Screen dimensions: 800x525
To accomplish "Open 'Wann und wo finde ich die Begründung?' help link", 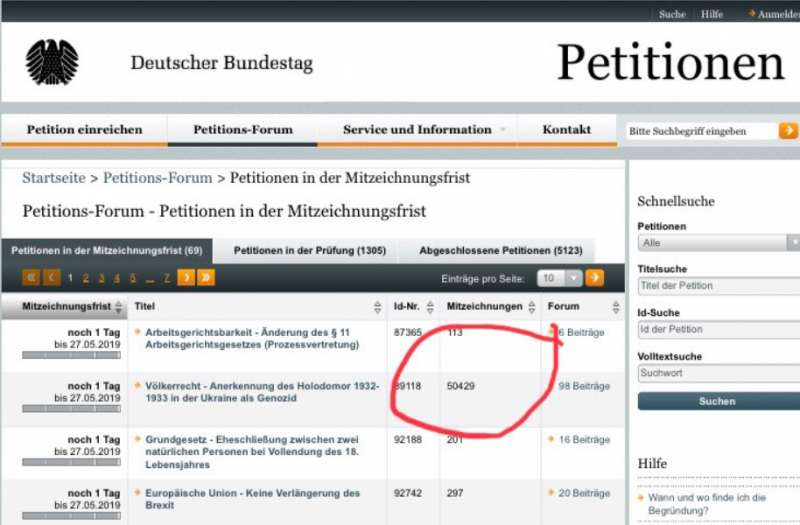I will [x=707, y=504].
